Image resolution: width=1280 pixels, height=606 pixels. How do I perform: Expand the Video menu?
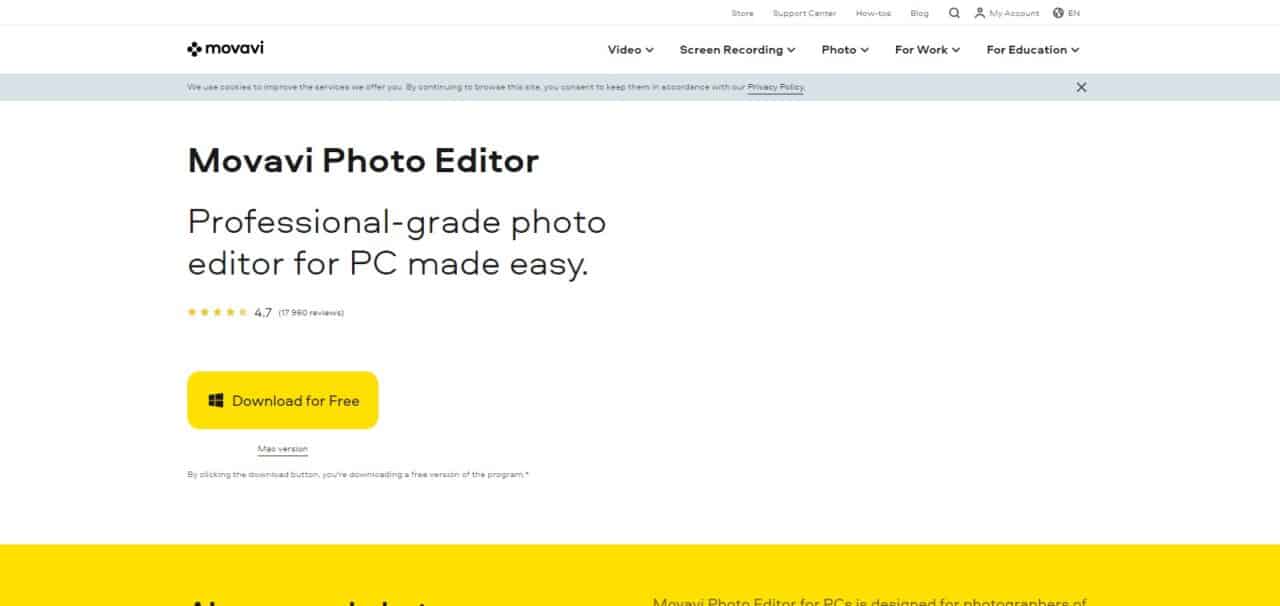pyautogui.click(x=630, y=49)
